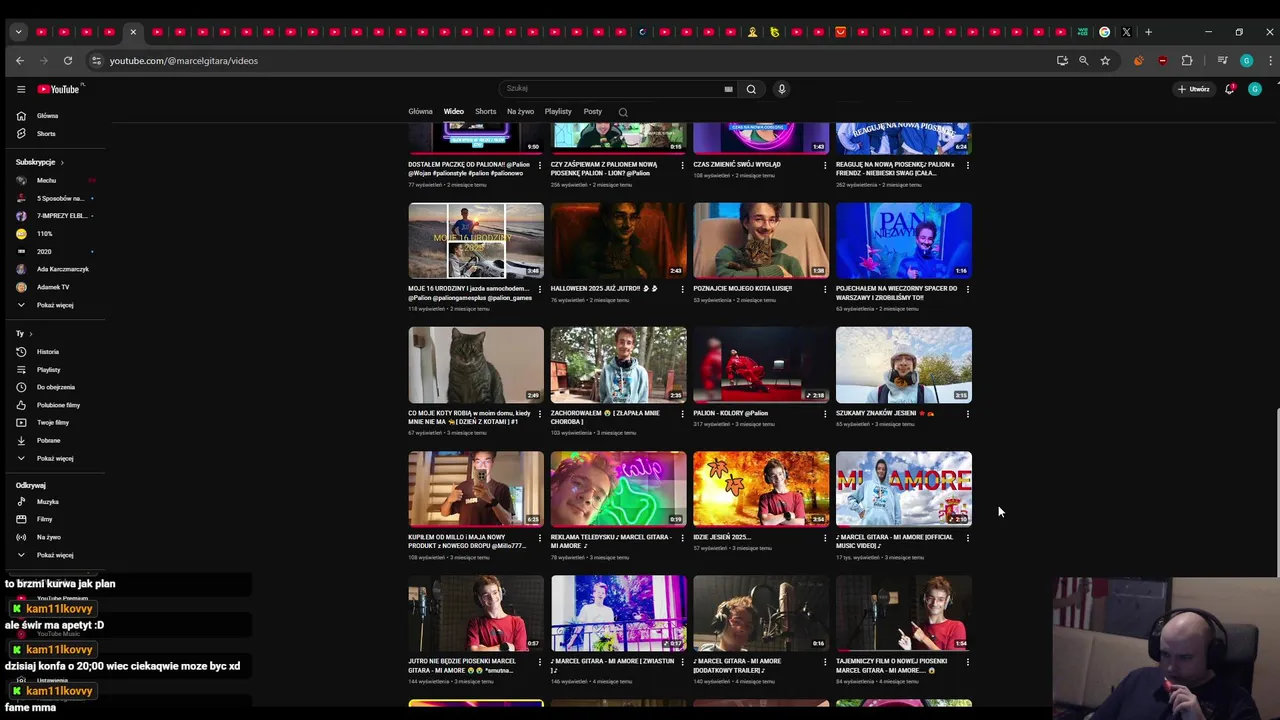Open POJECHAŁEM NA WIECZORNY SPACER thumbnail
This screenshot has width=1280, height=720.
(x=904, y=240)
